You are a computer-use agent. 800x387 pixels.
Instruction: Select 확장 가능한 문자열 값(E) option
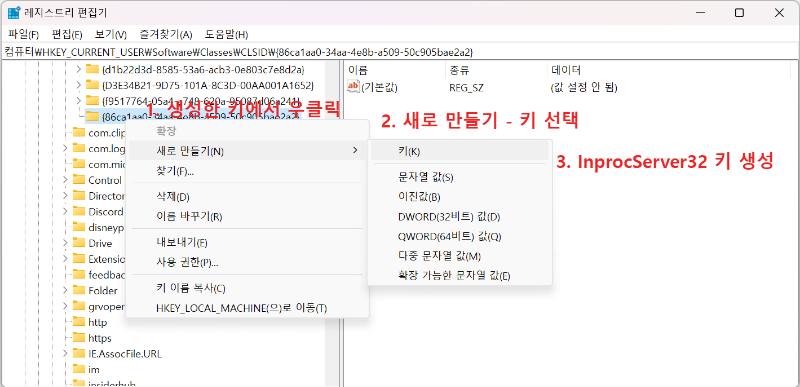[x=460, y=276]
